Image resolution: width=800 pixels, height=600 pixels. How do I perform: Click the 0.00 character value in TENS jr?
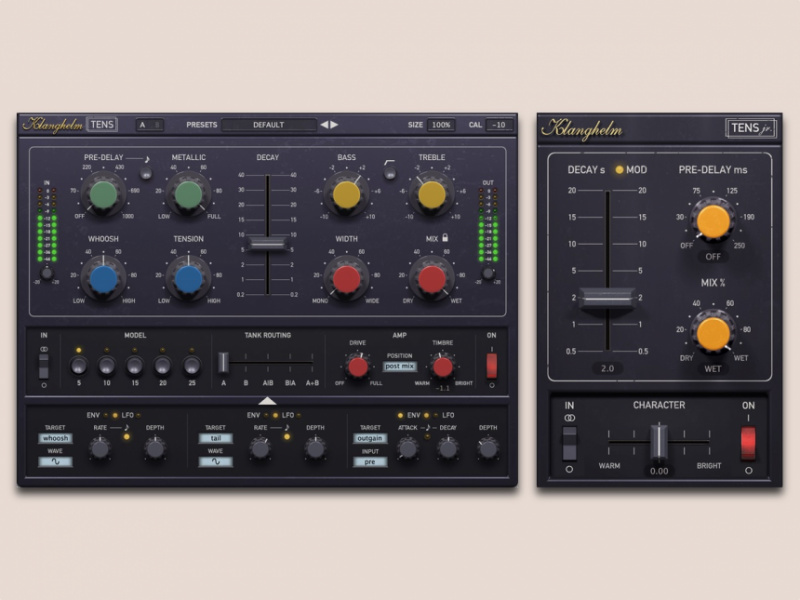(659, 471)
